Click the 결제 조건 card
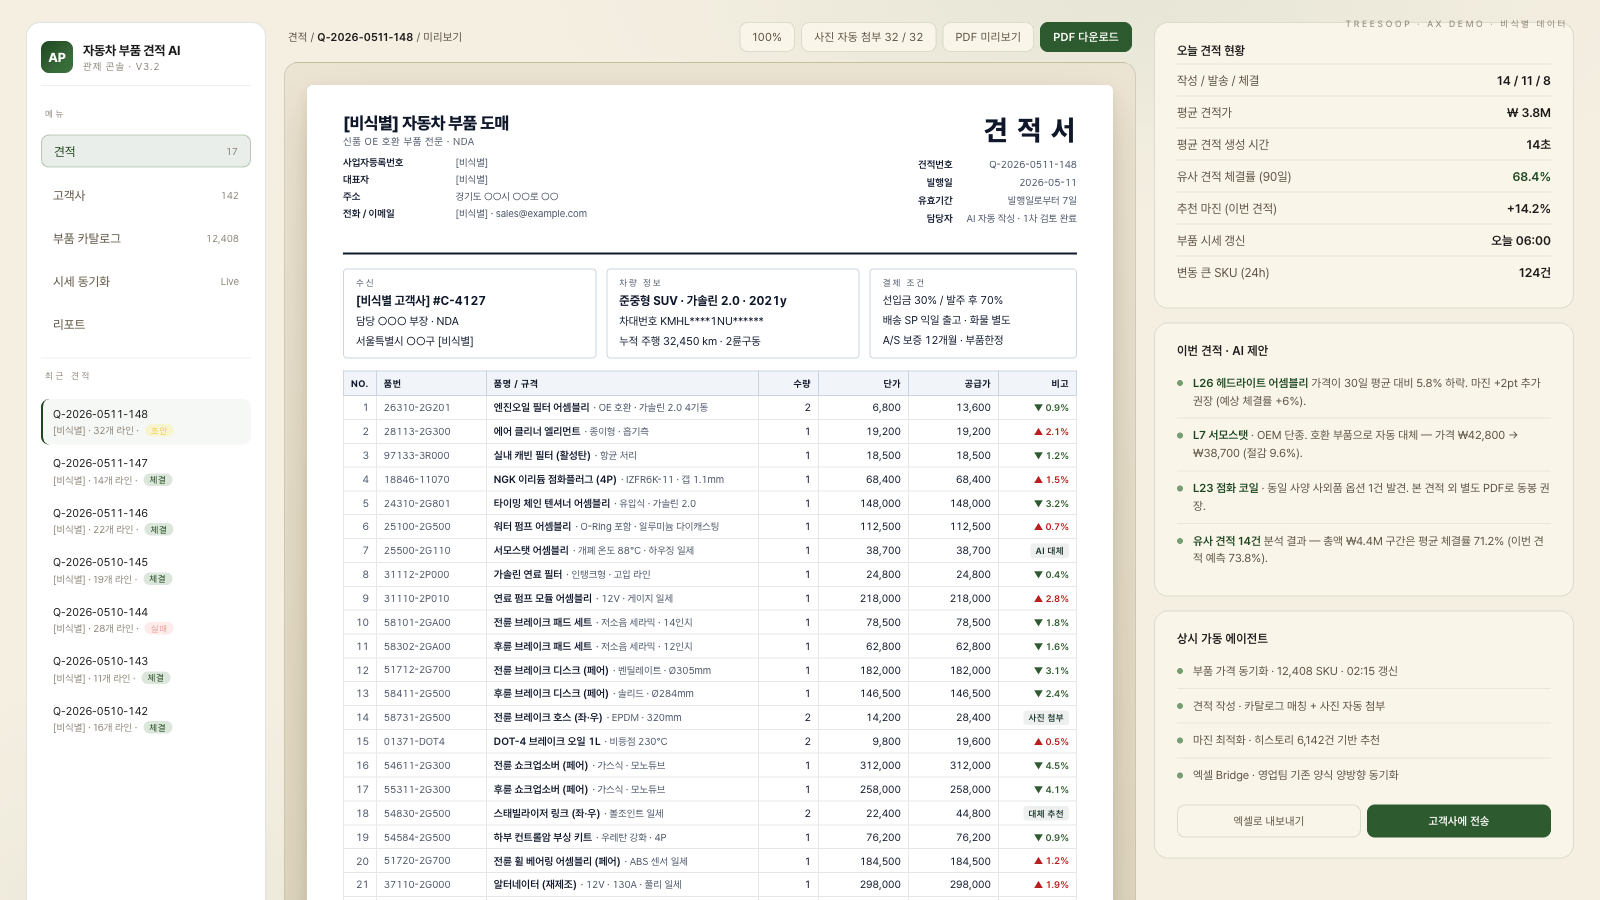This screenshot has height=900, width=1600. (x=973, y=313)
